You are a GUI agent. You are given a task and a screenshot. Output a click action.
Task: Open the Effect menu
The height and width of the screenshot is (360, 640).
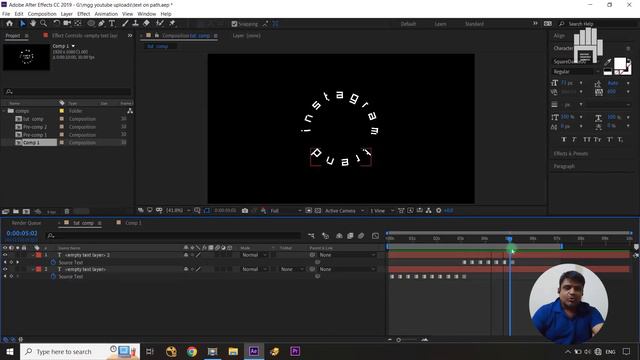tap(83, 14)
